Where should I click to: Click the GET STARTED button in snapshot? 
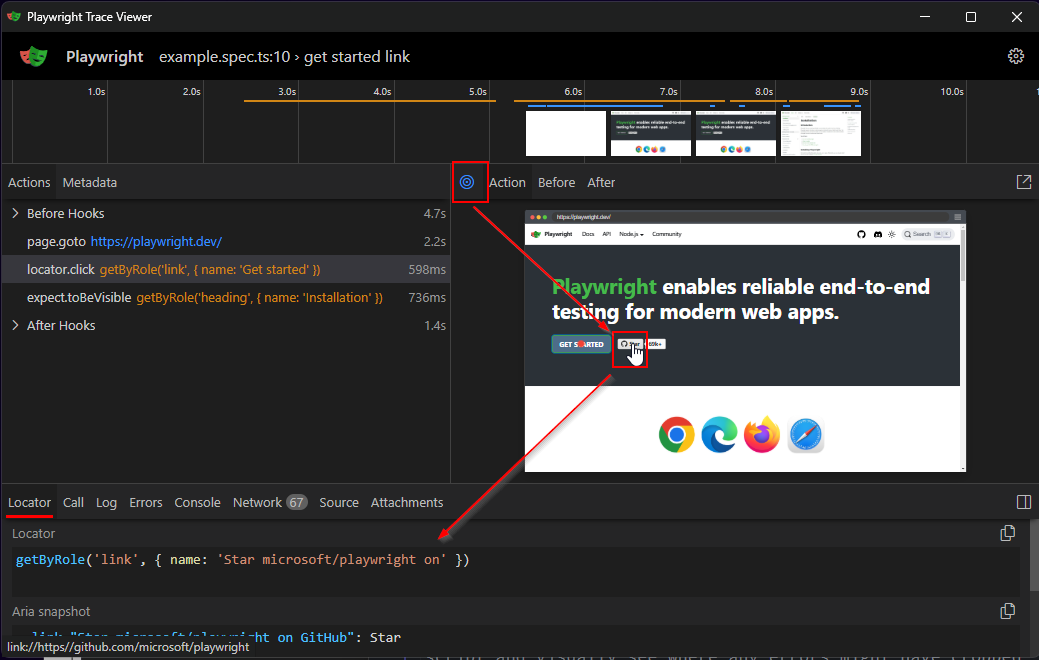point(581,344)
